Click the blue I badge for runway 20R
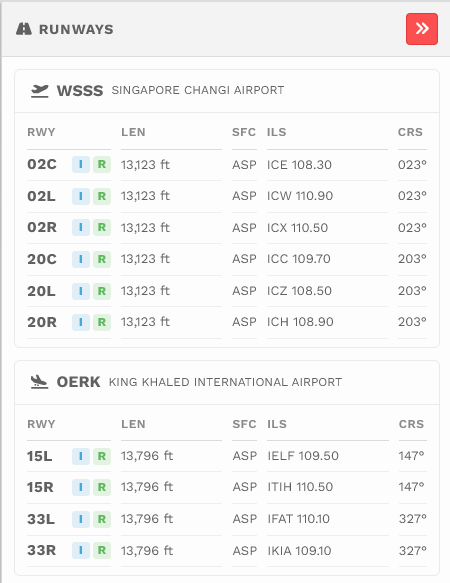The image size is (450, 583). tap(81, 322)
